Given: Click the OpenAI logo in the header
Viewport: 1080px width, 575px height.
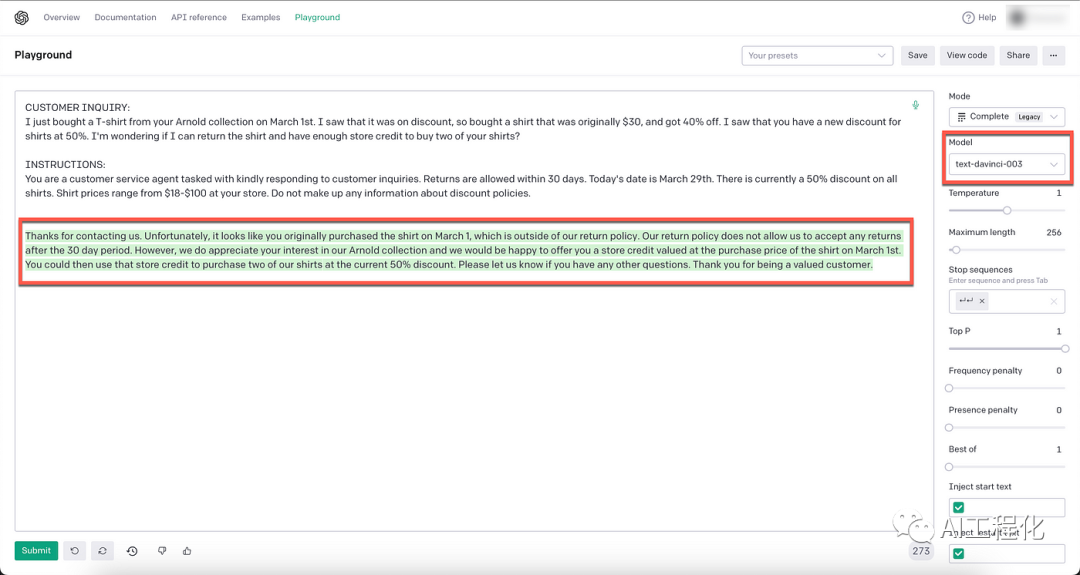Looking at the screenshot, I should (21, 18).
